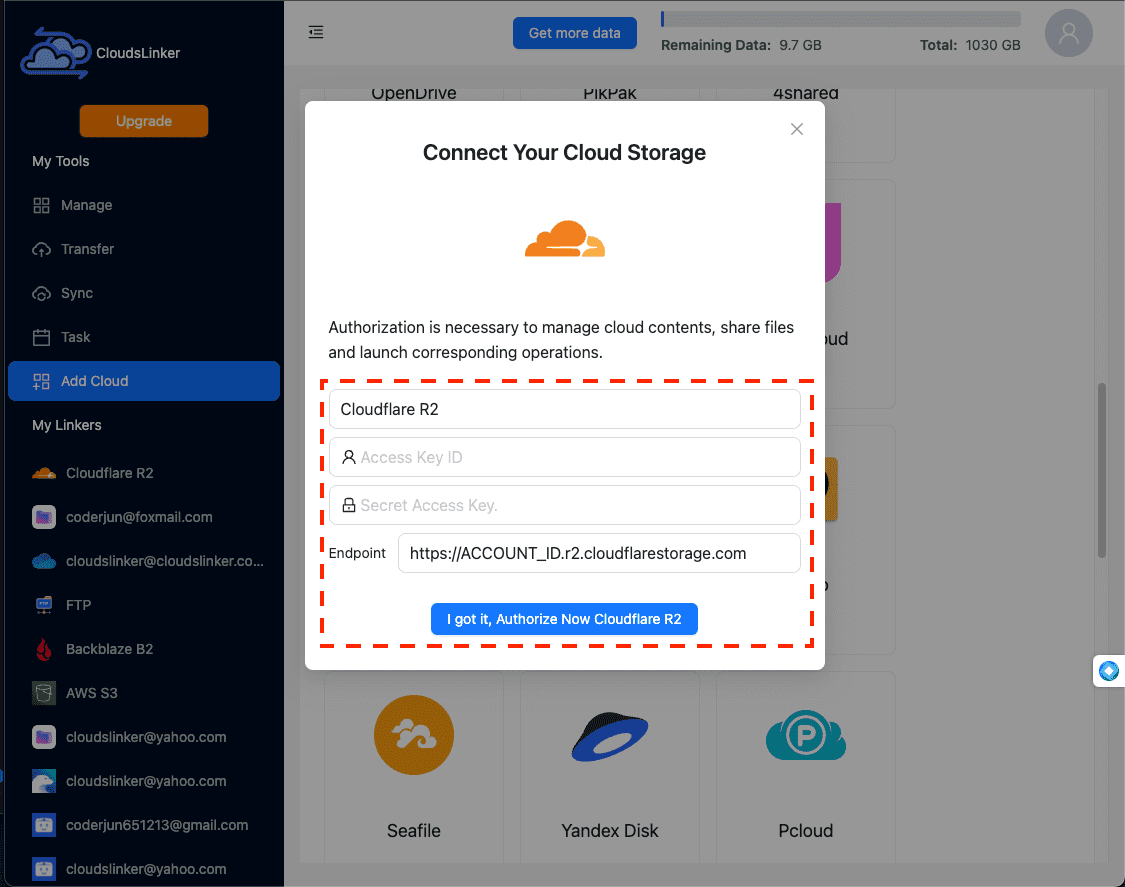Click the Endpoint label

click(x=357, y=553)
